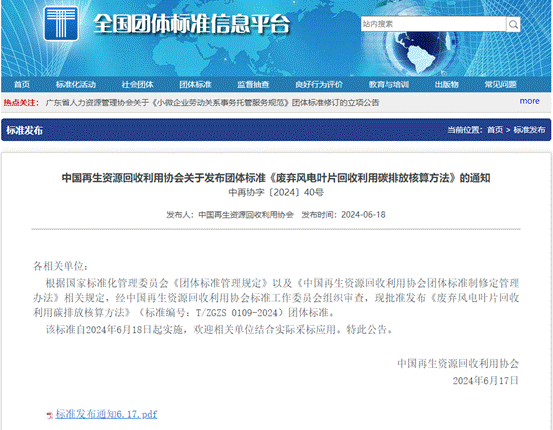This screenshot has height=430, width=553.
Task: Click 标准发布 in the breadcrumb trail
Action: click(x=529, y=130)
